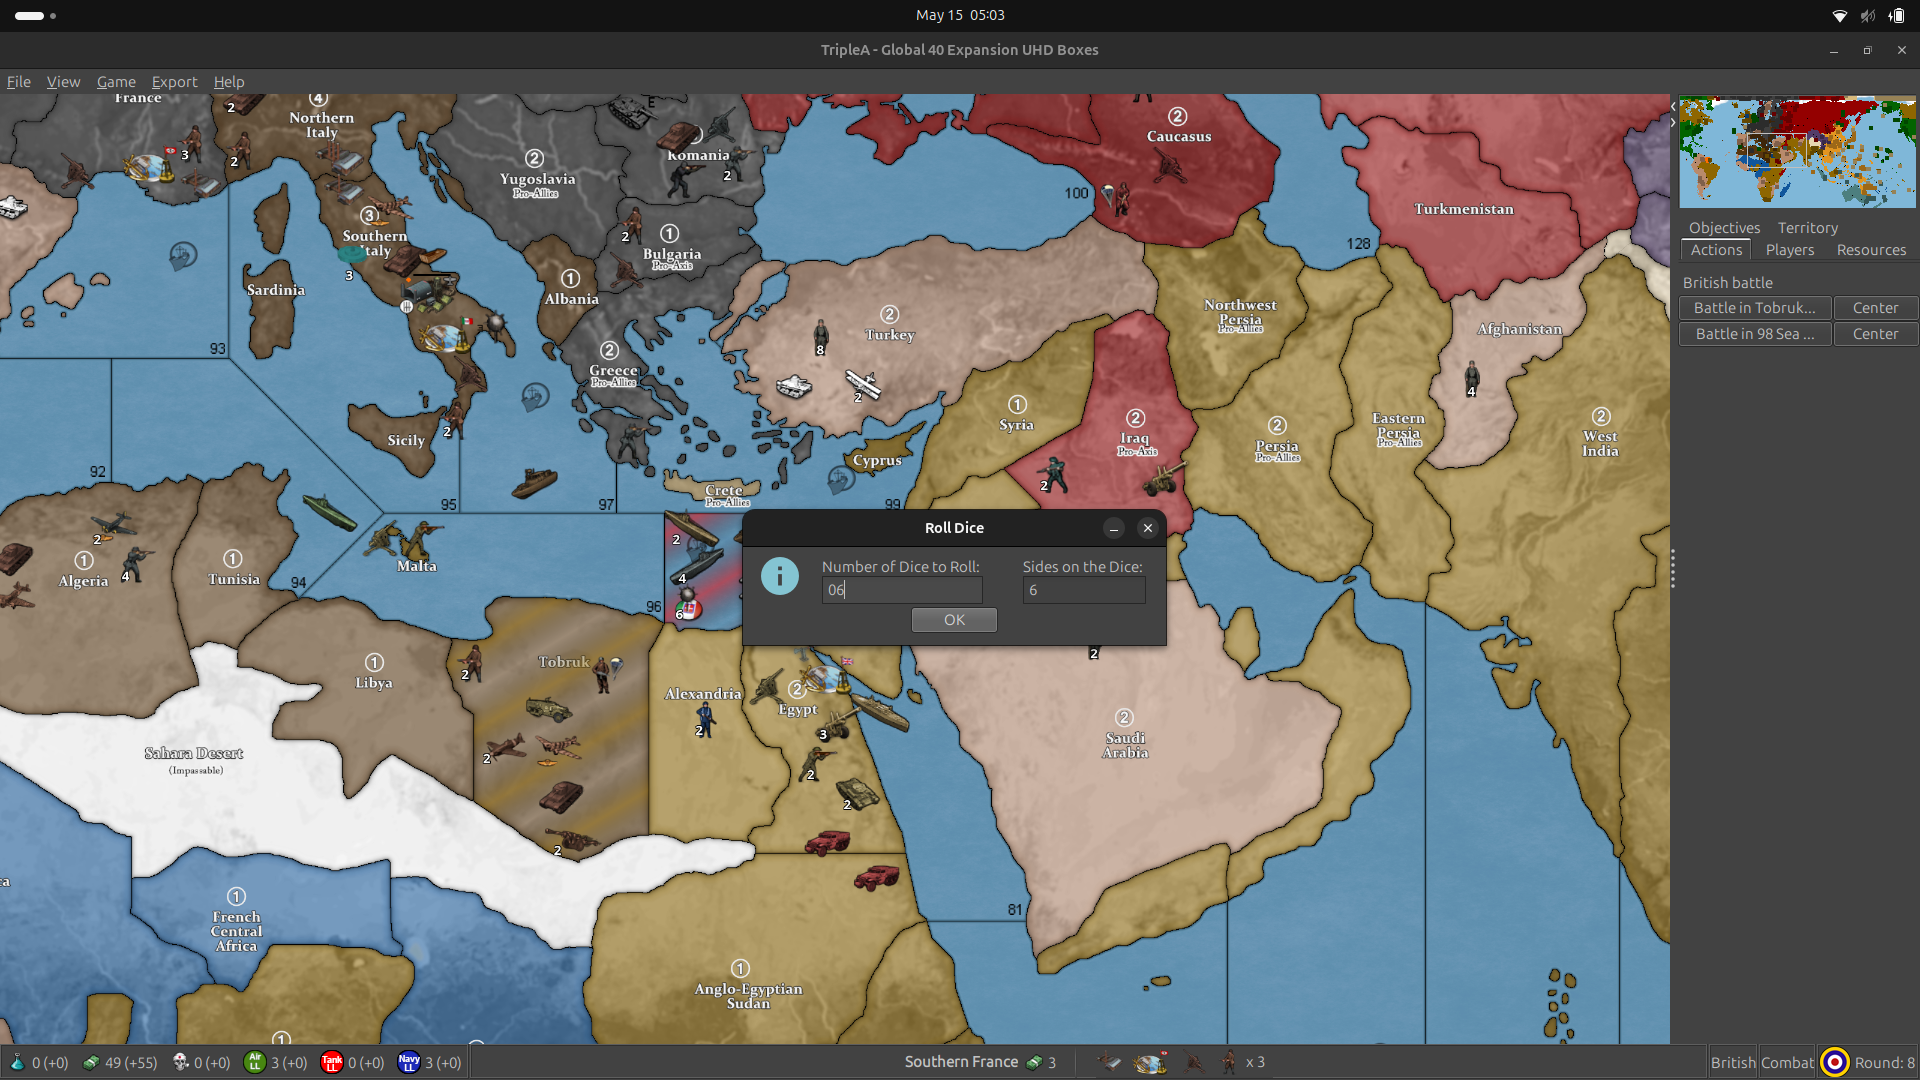Open the View menu
The height and width of the screenshot is (1080, 1920).
63,82
